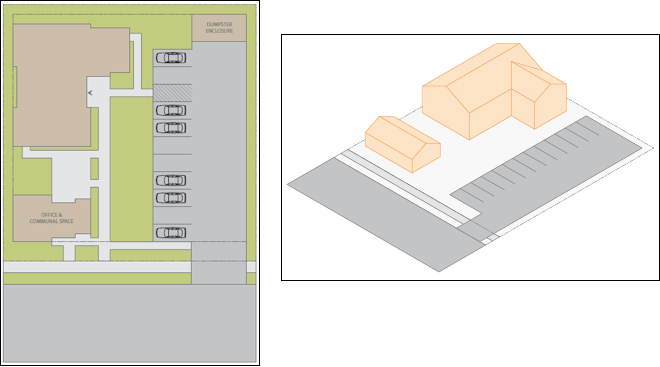Select the parked car directly below the hatched aisle
The width and height of the screenshot is (660, 367).
(171, 110)
